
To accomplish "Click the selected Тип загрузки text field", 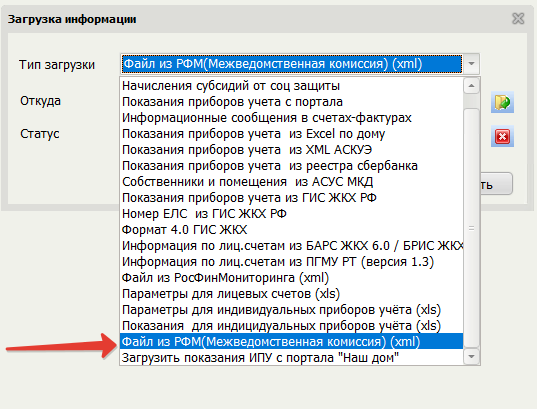I will tap(292, 64).
